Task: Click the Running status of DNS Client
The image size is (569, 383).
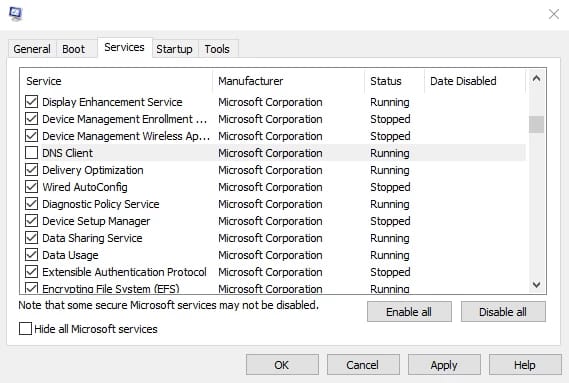Action: pyautogui.click(x=390, y=153)
